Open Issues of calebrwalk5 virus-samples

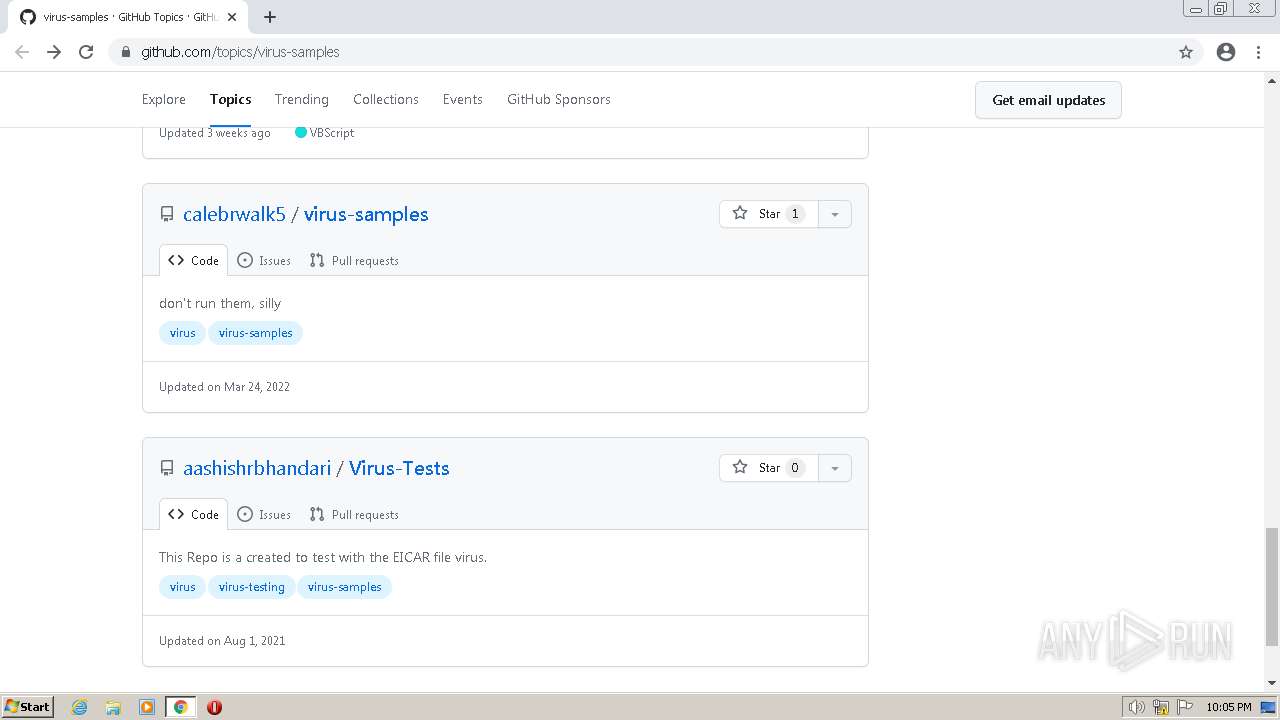[x=264, y=260]
